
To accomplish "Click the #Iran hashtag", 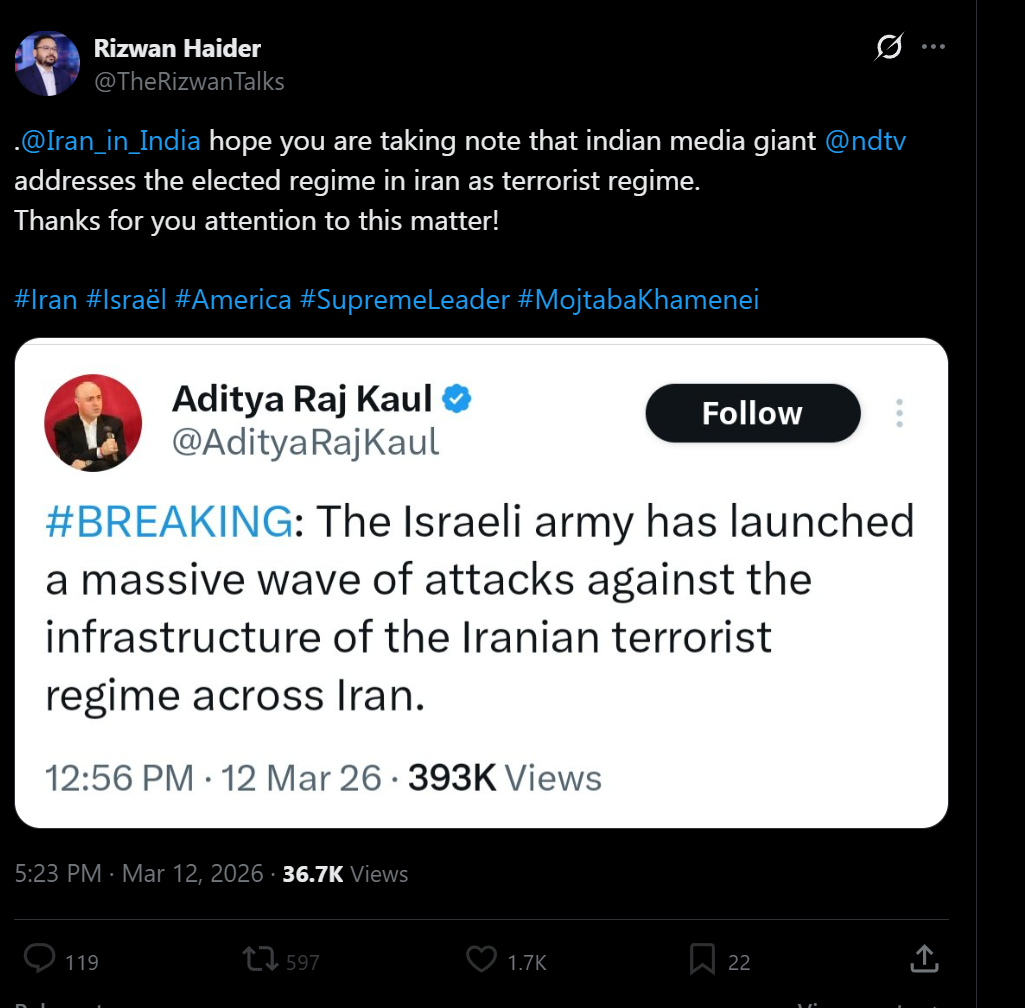I will (46, 299).
